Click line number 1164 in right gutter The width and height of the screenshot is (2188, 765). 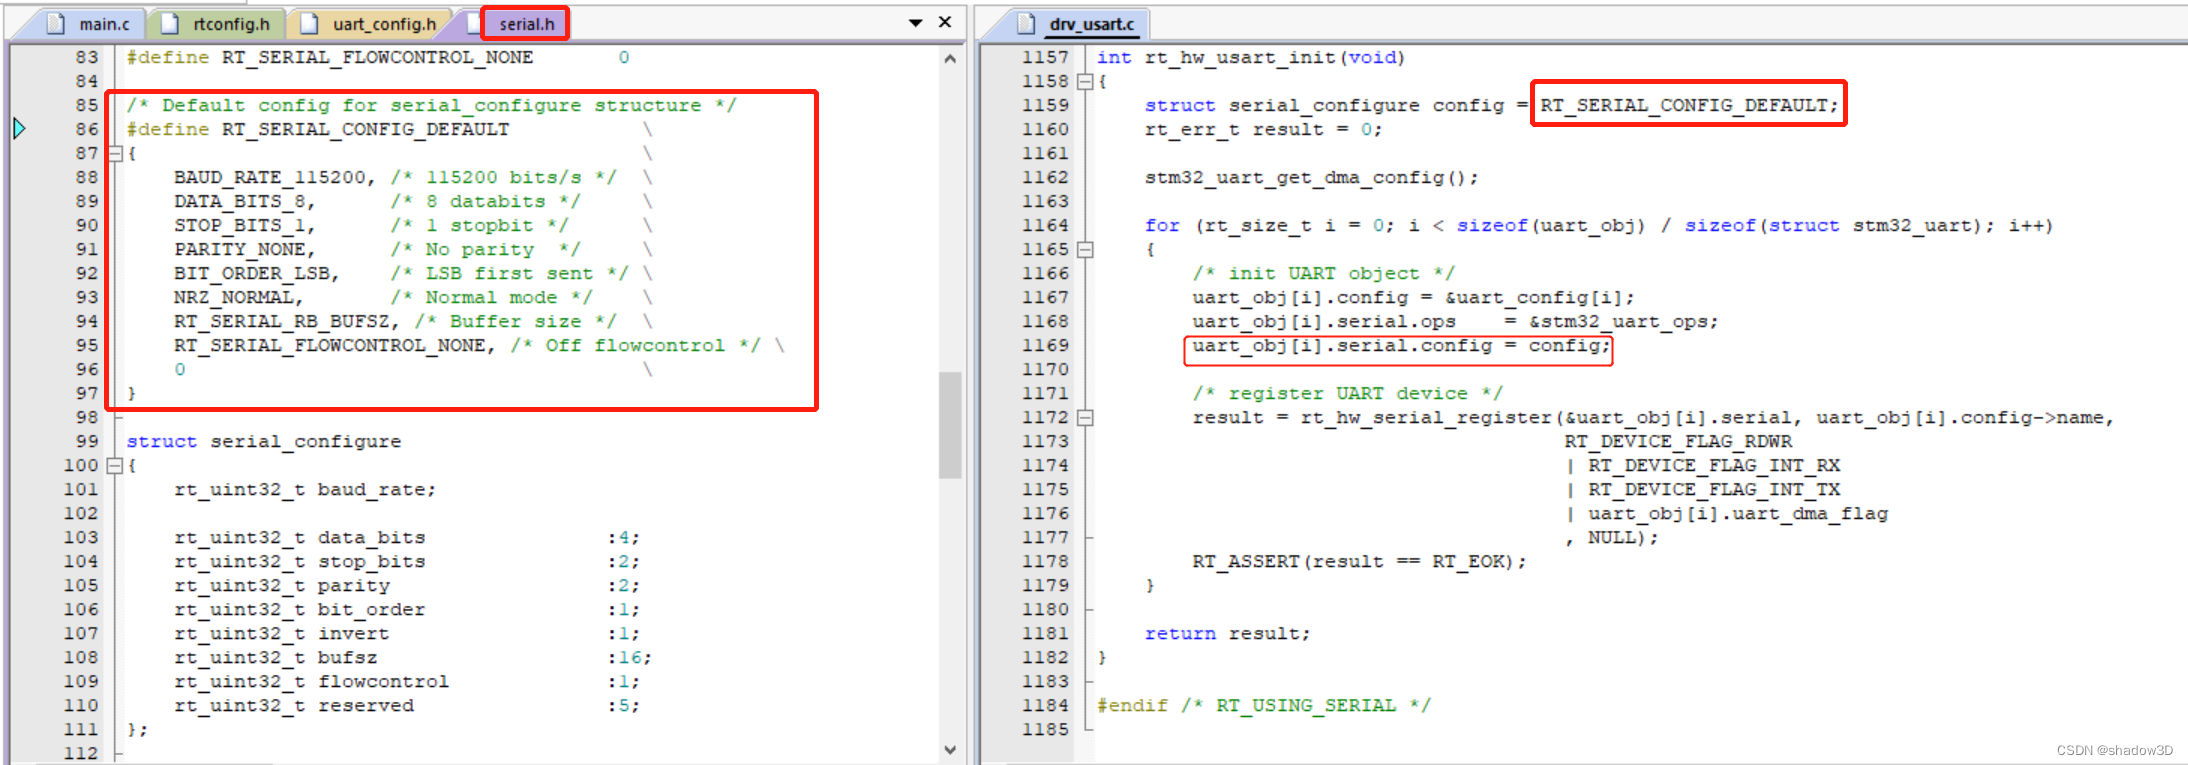(1045, 225)
